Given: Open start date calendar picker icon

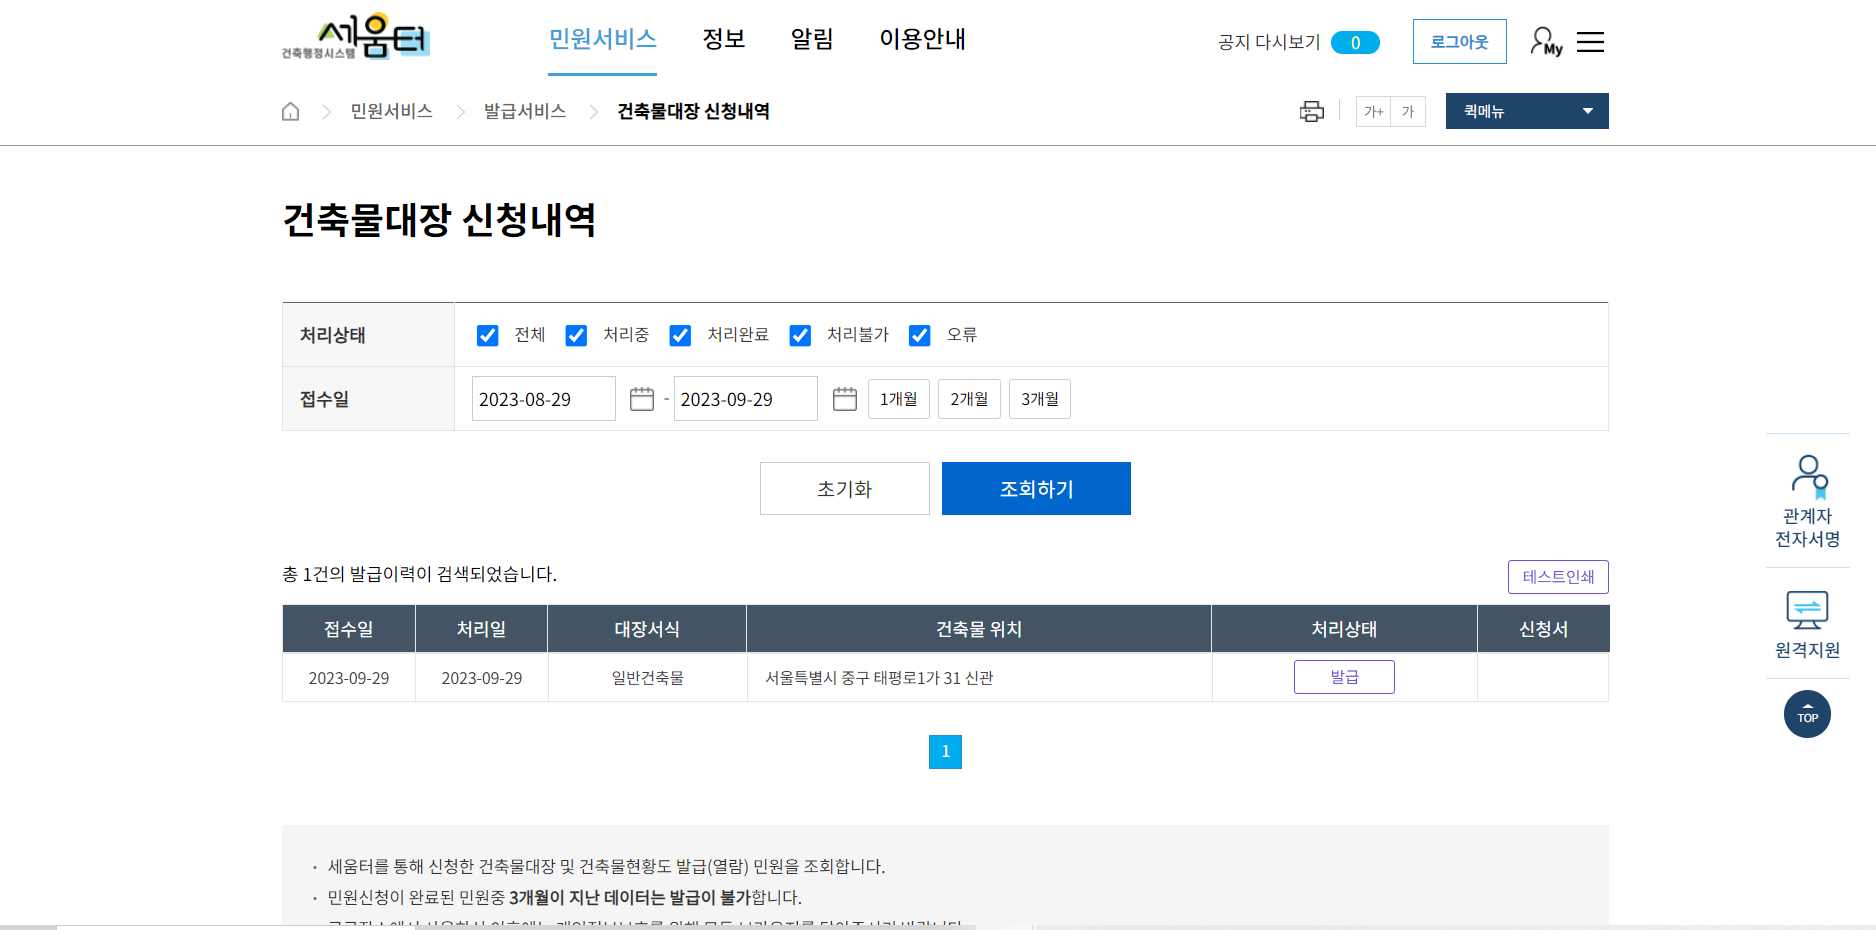Looking at the screenshot, I should (x=643, y=398).
